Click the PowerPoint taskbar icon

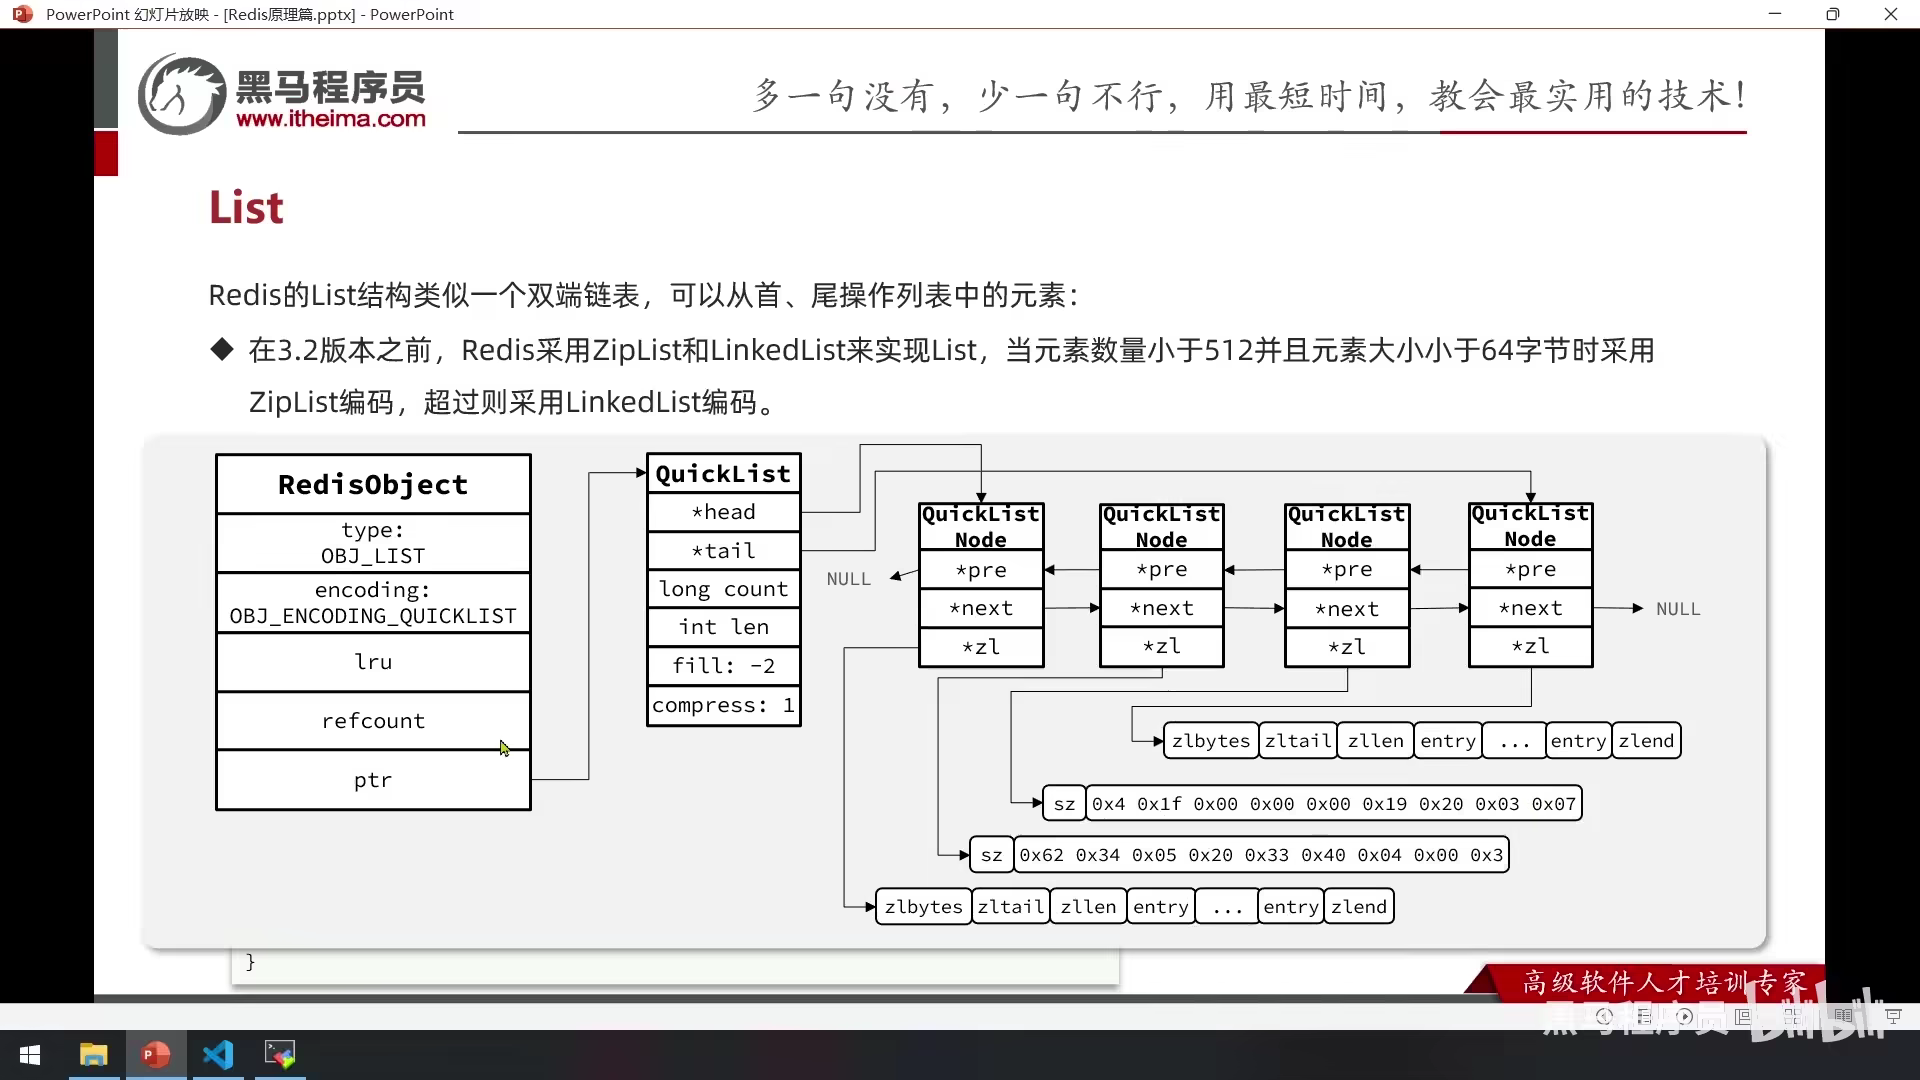tap(156, 1055)
